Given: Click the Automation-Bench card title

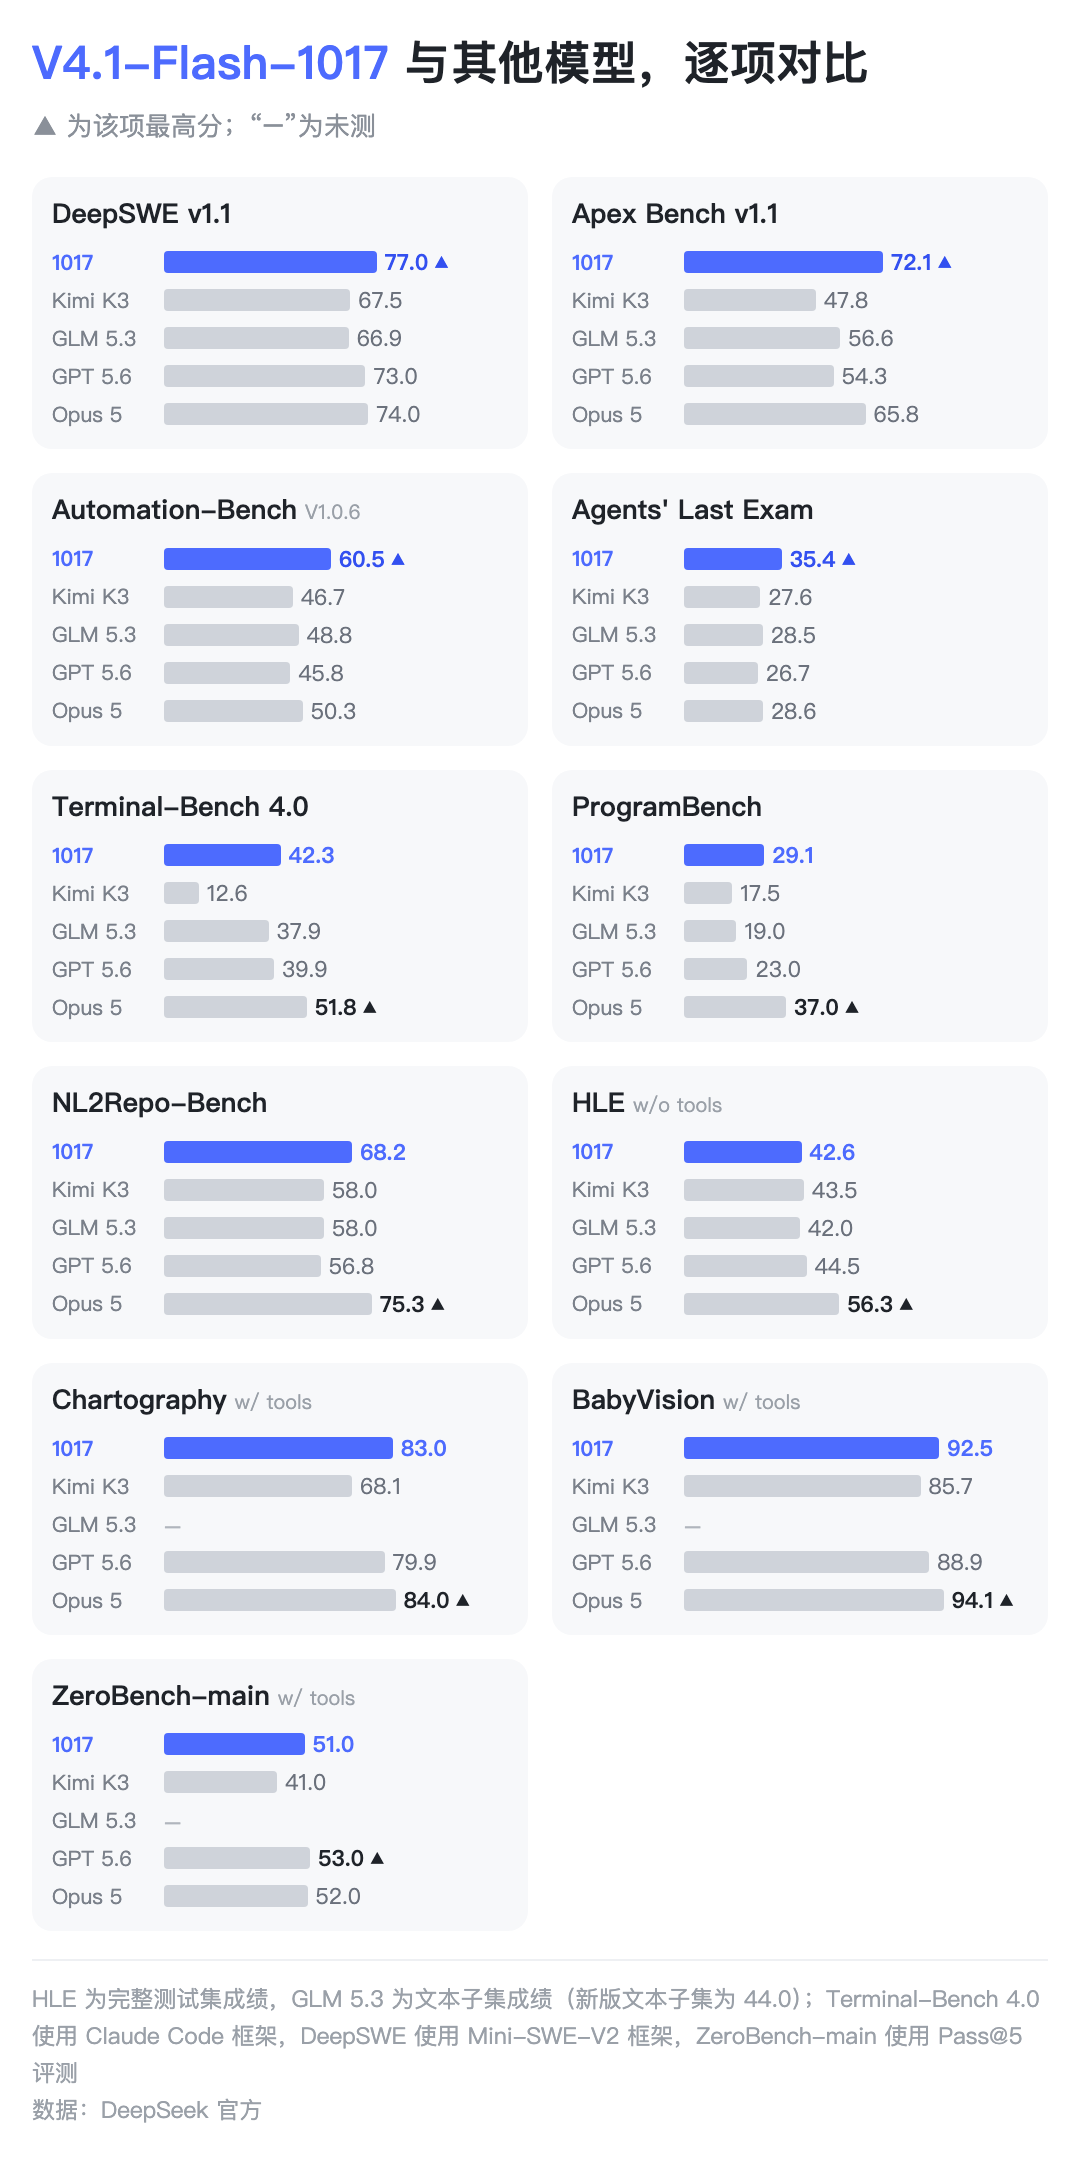Looking at the screenshot, I should 174,510.
